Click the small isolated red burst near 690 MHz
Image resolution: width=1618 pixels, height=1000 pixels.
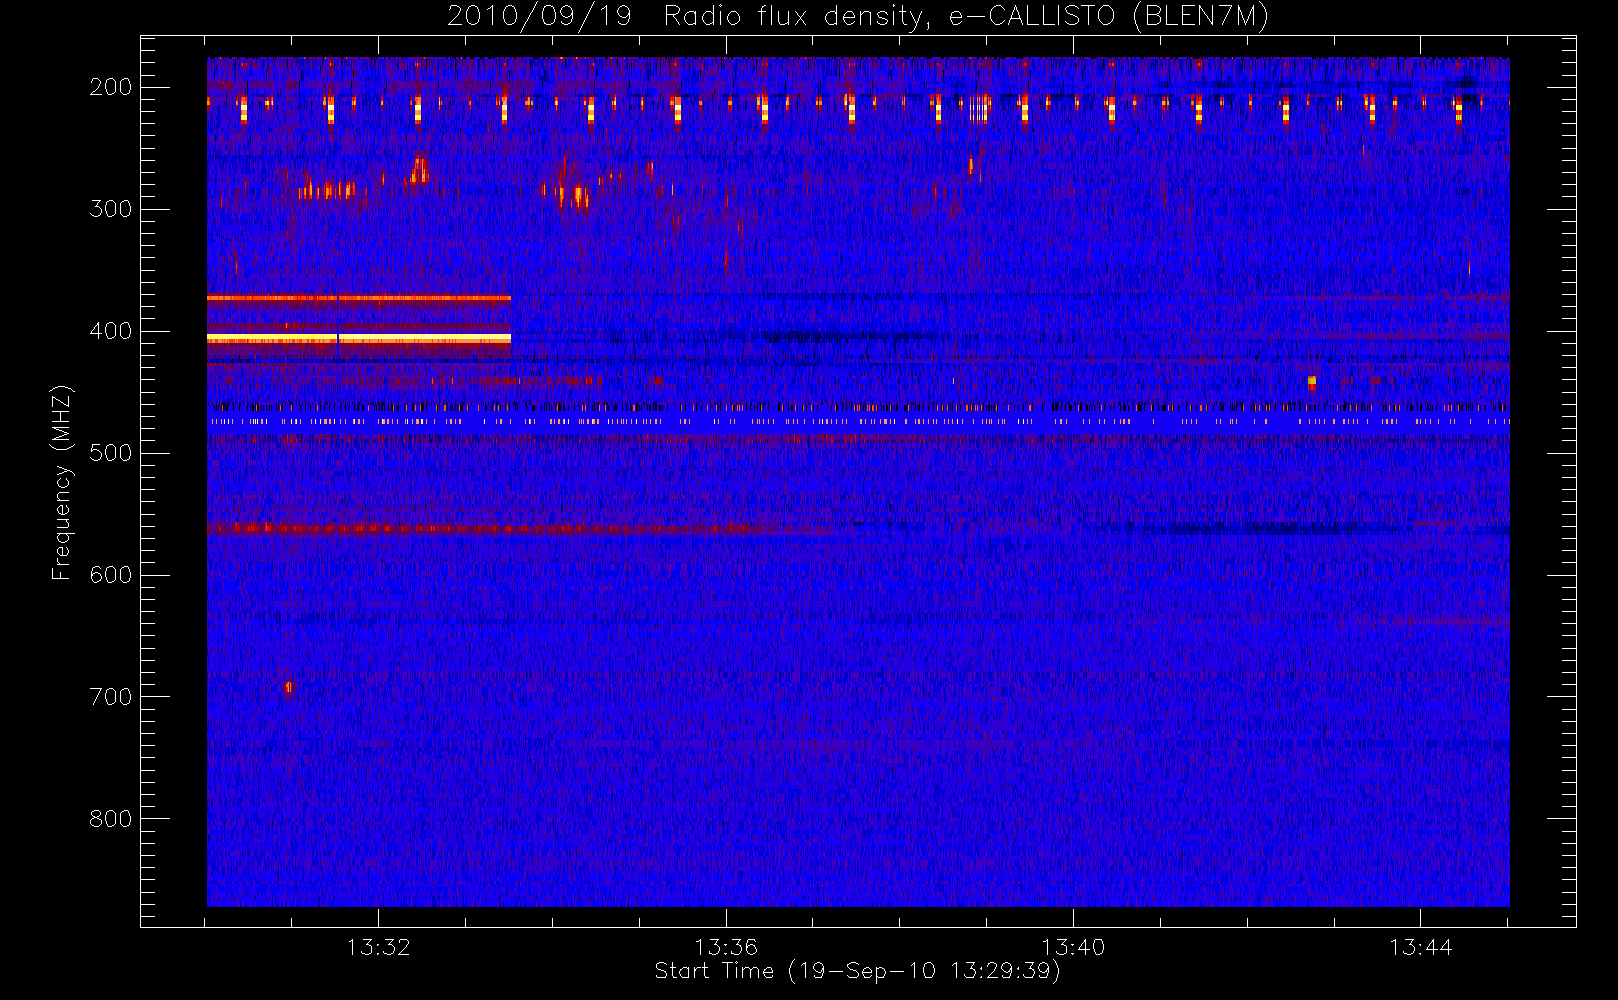[x=289, y=688]
